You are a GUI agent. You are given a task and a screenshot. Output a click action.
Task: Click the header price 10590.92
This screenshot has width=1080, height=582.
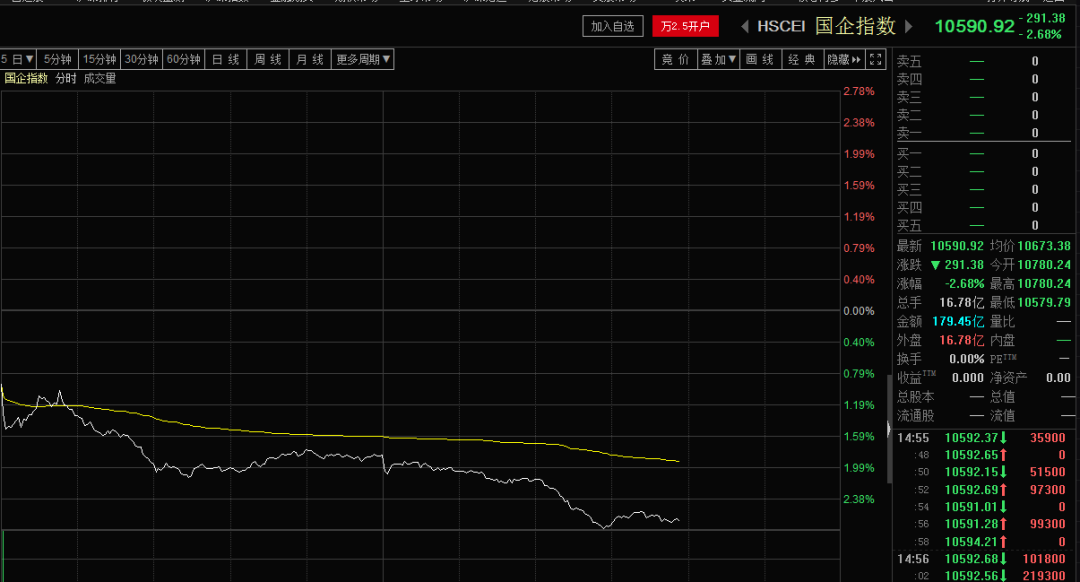[974, 27]
